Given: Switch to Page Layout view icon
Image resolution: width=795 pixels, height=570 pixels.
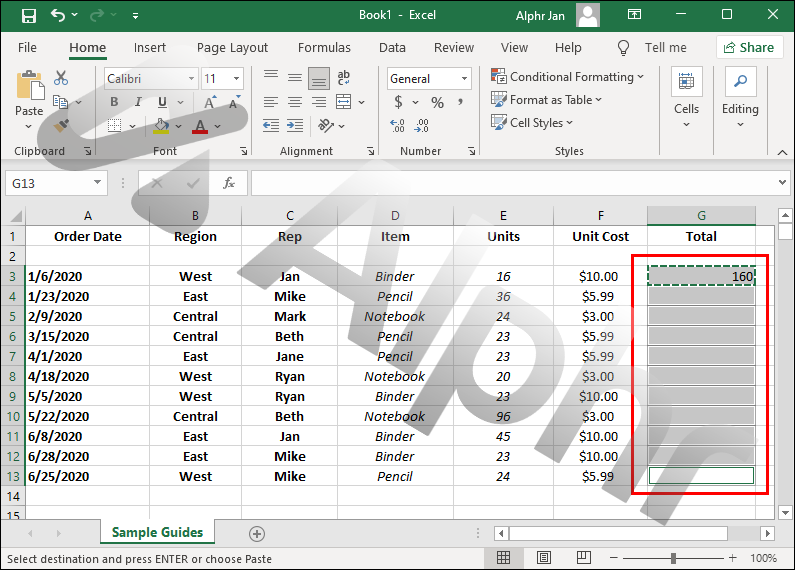Looking at the screenshot, I should click(x=543, y=558).
